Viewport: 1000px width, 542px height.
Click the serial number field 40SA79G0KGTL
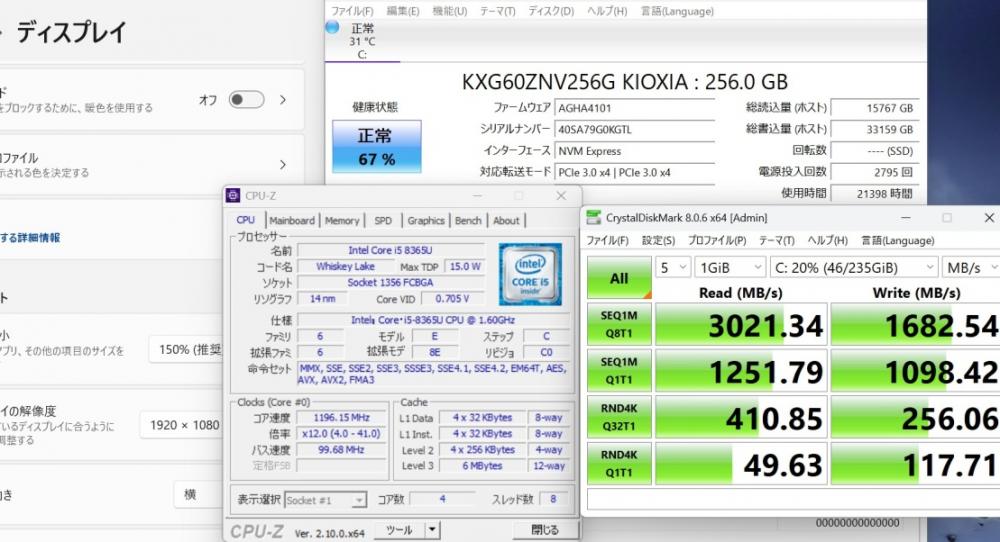[x=635, y=129]
